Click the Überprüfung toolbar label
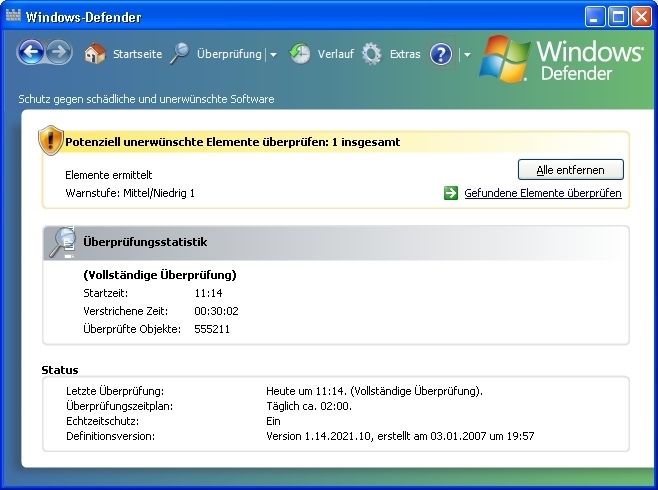The height and width of the screenshot is (490, 658). [x=229, y=54]
